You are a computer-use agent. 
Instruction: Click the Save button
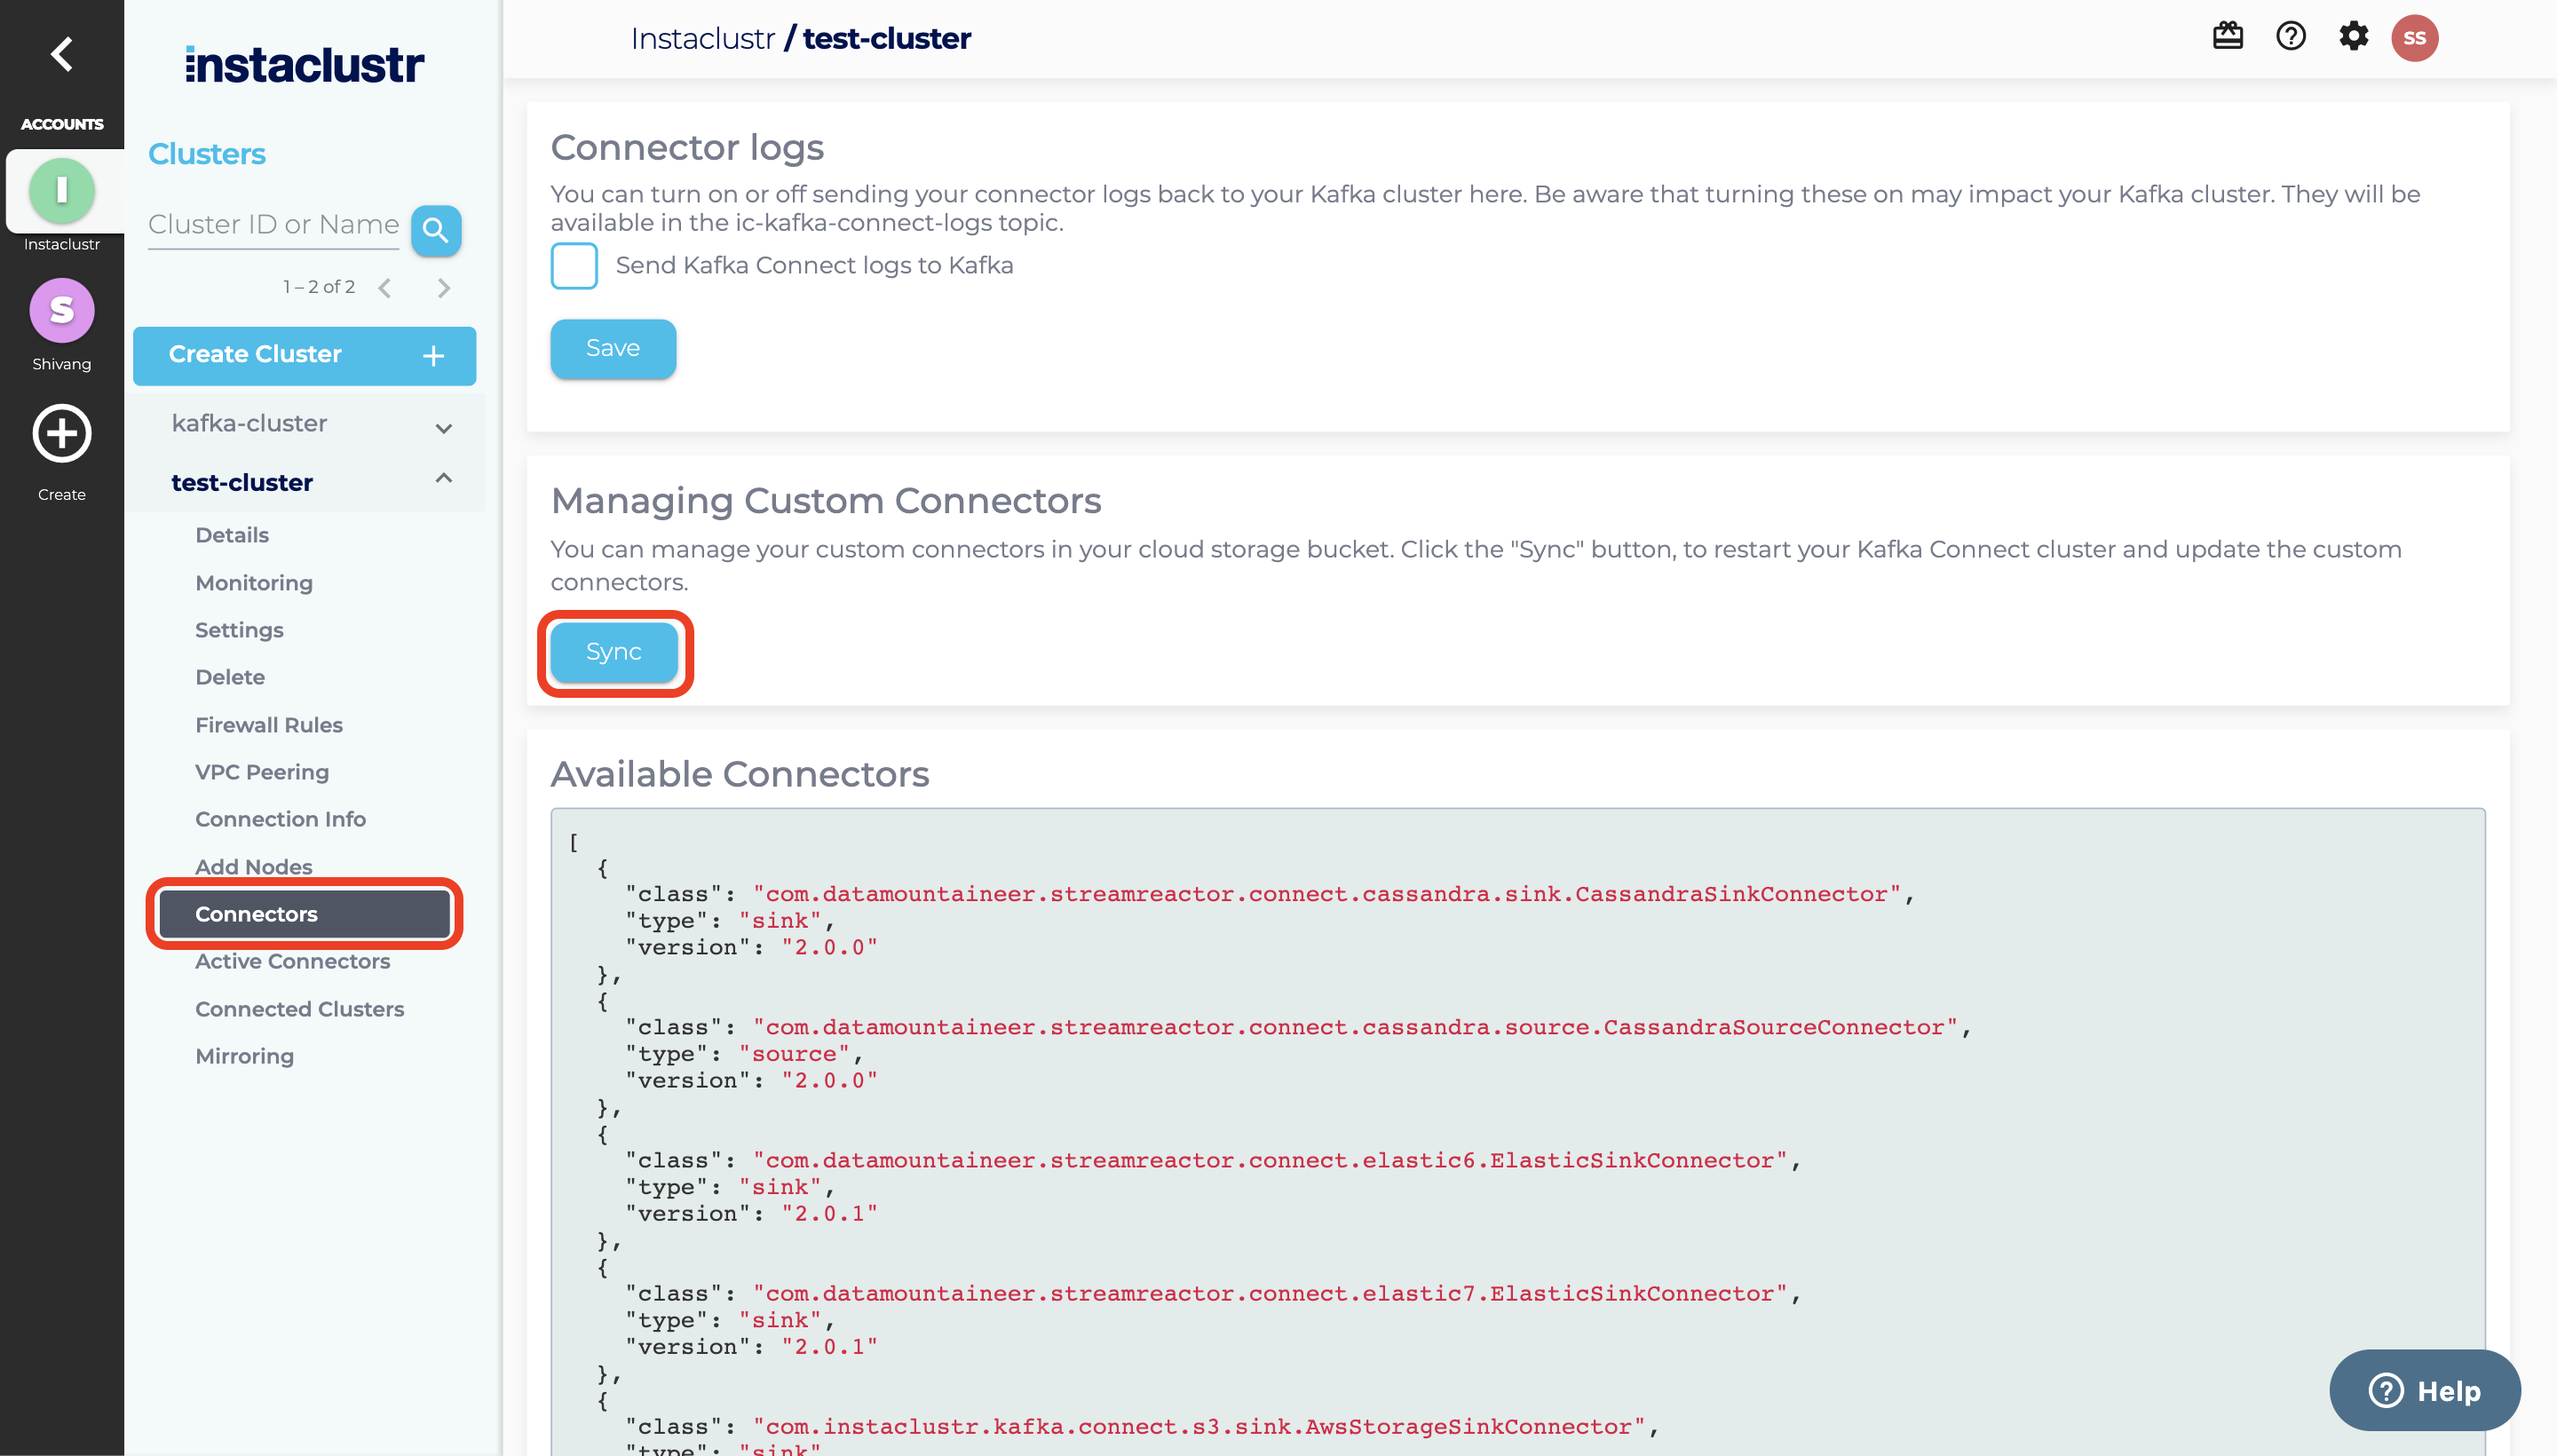pyautogui.click(x=613, y=348)
